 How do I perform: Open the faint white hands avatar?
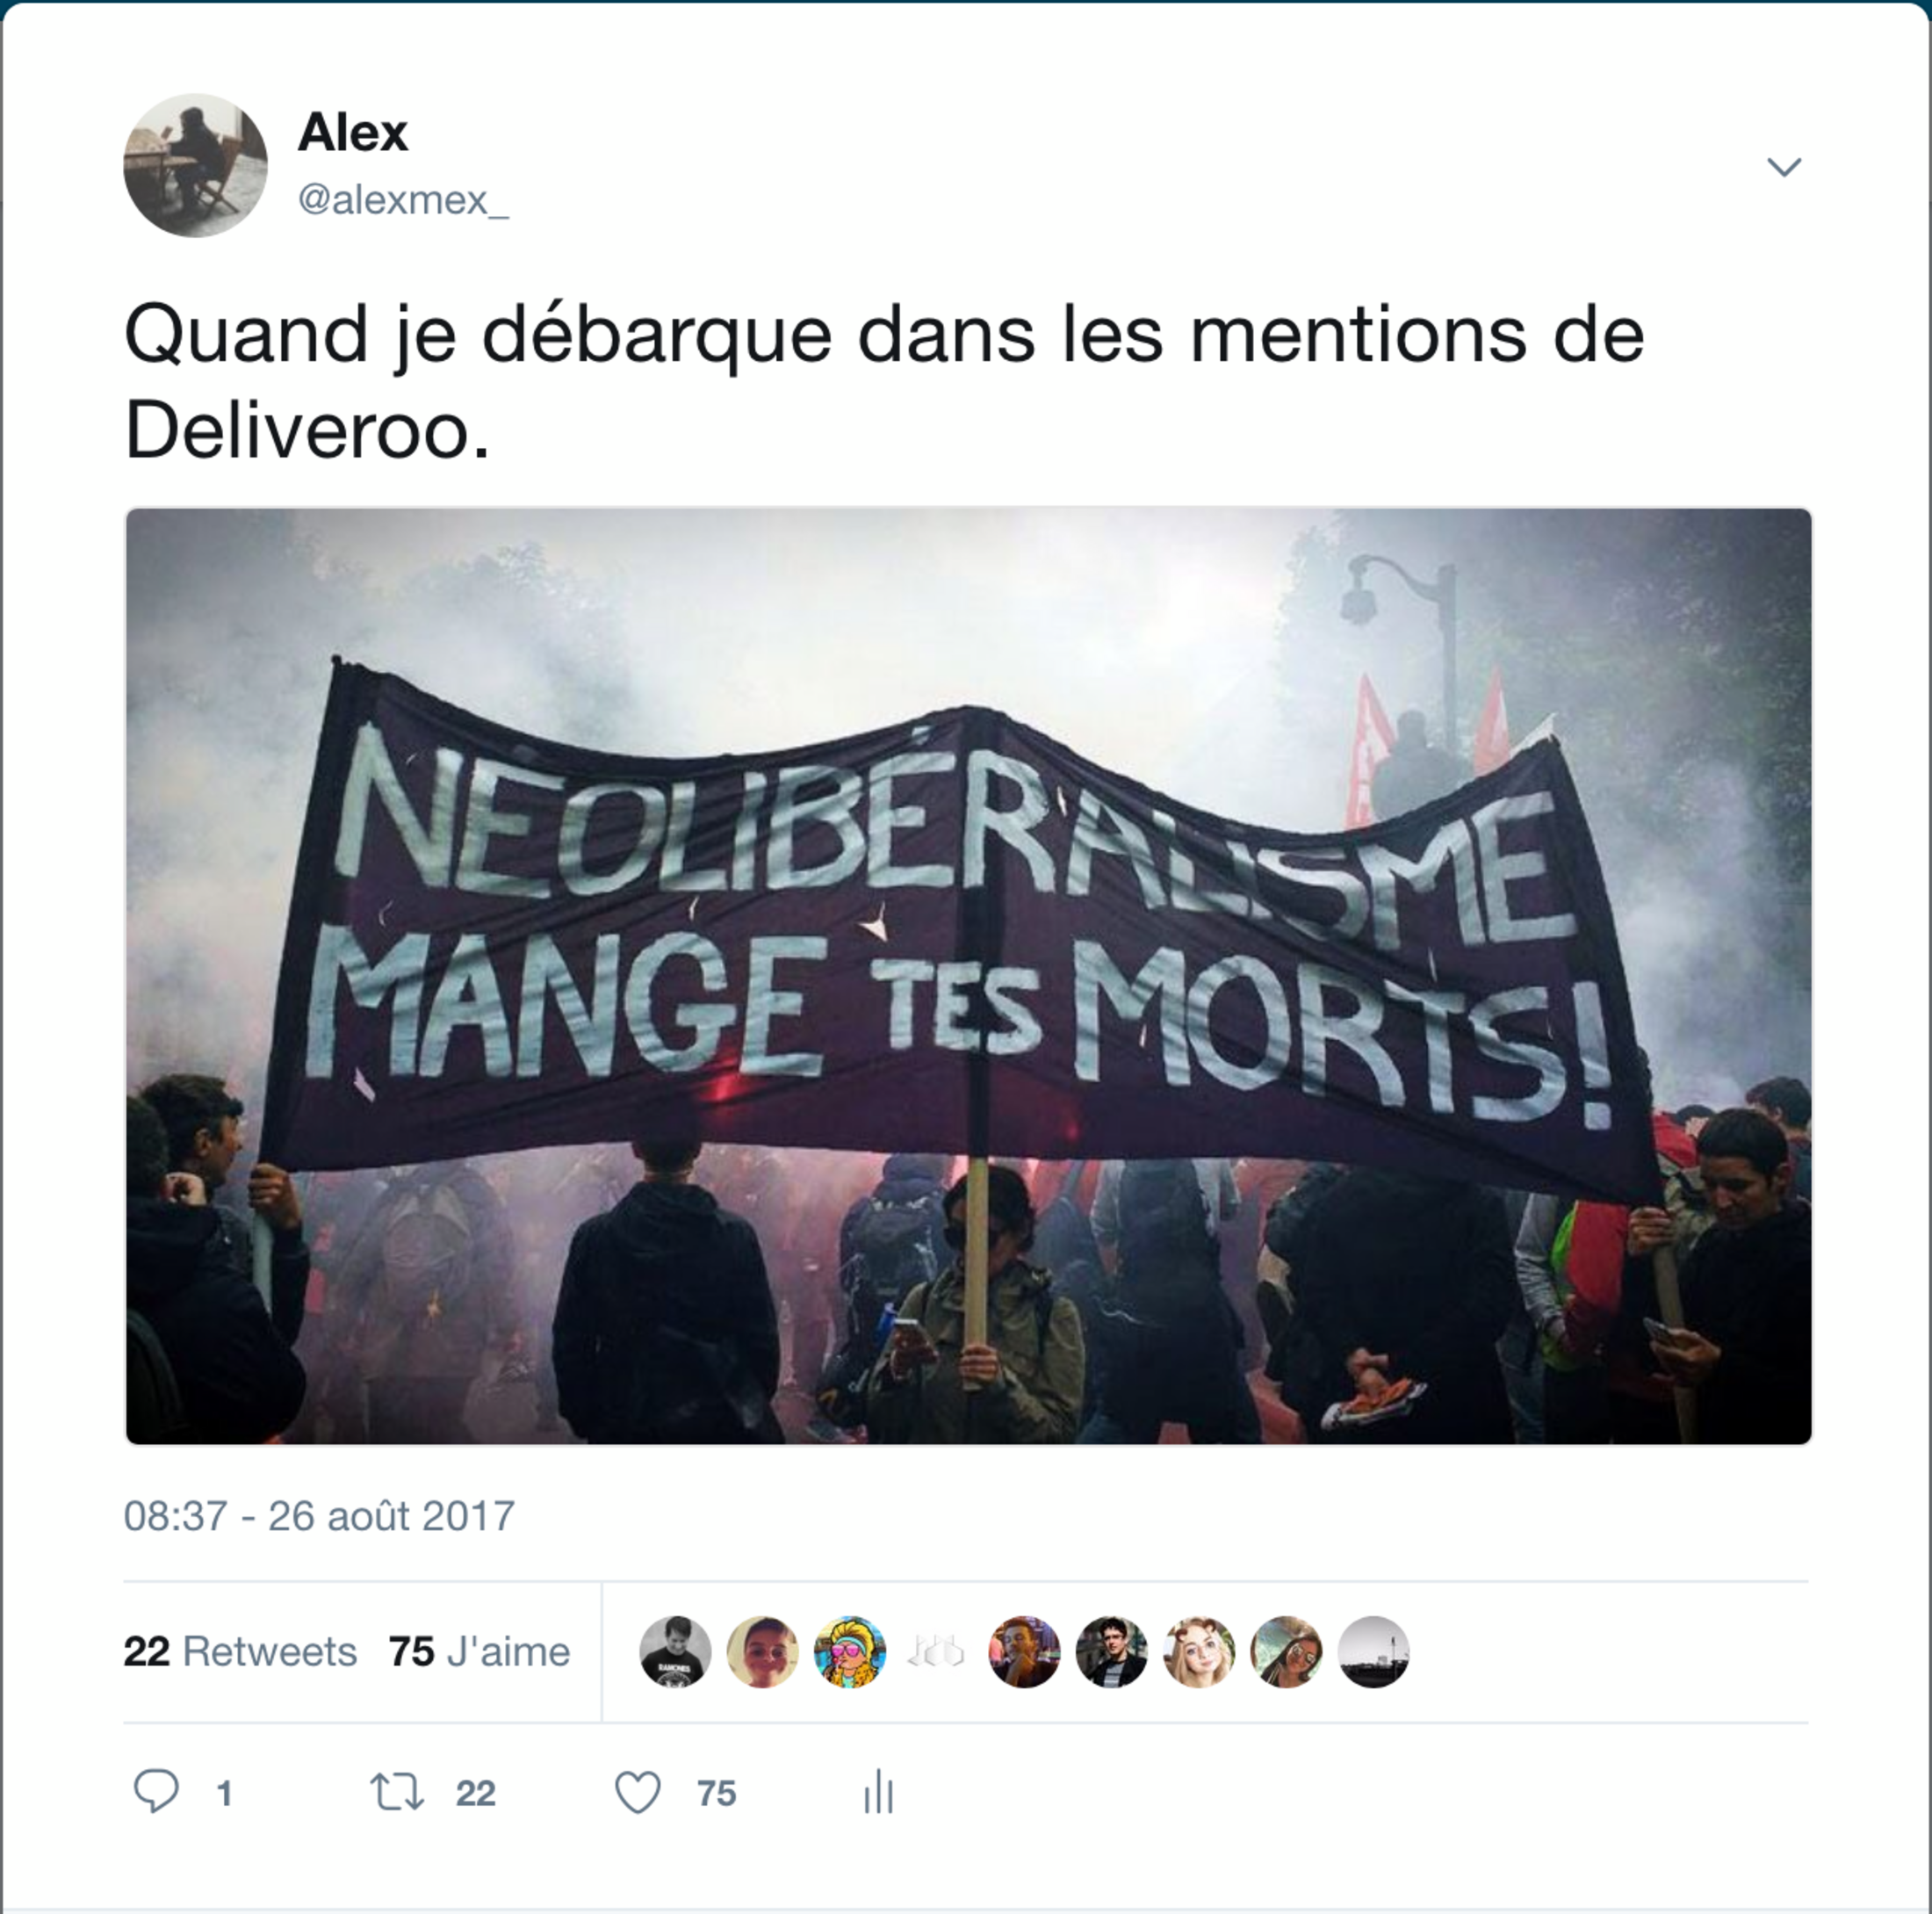click(937, 1652)
